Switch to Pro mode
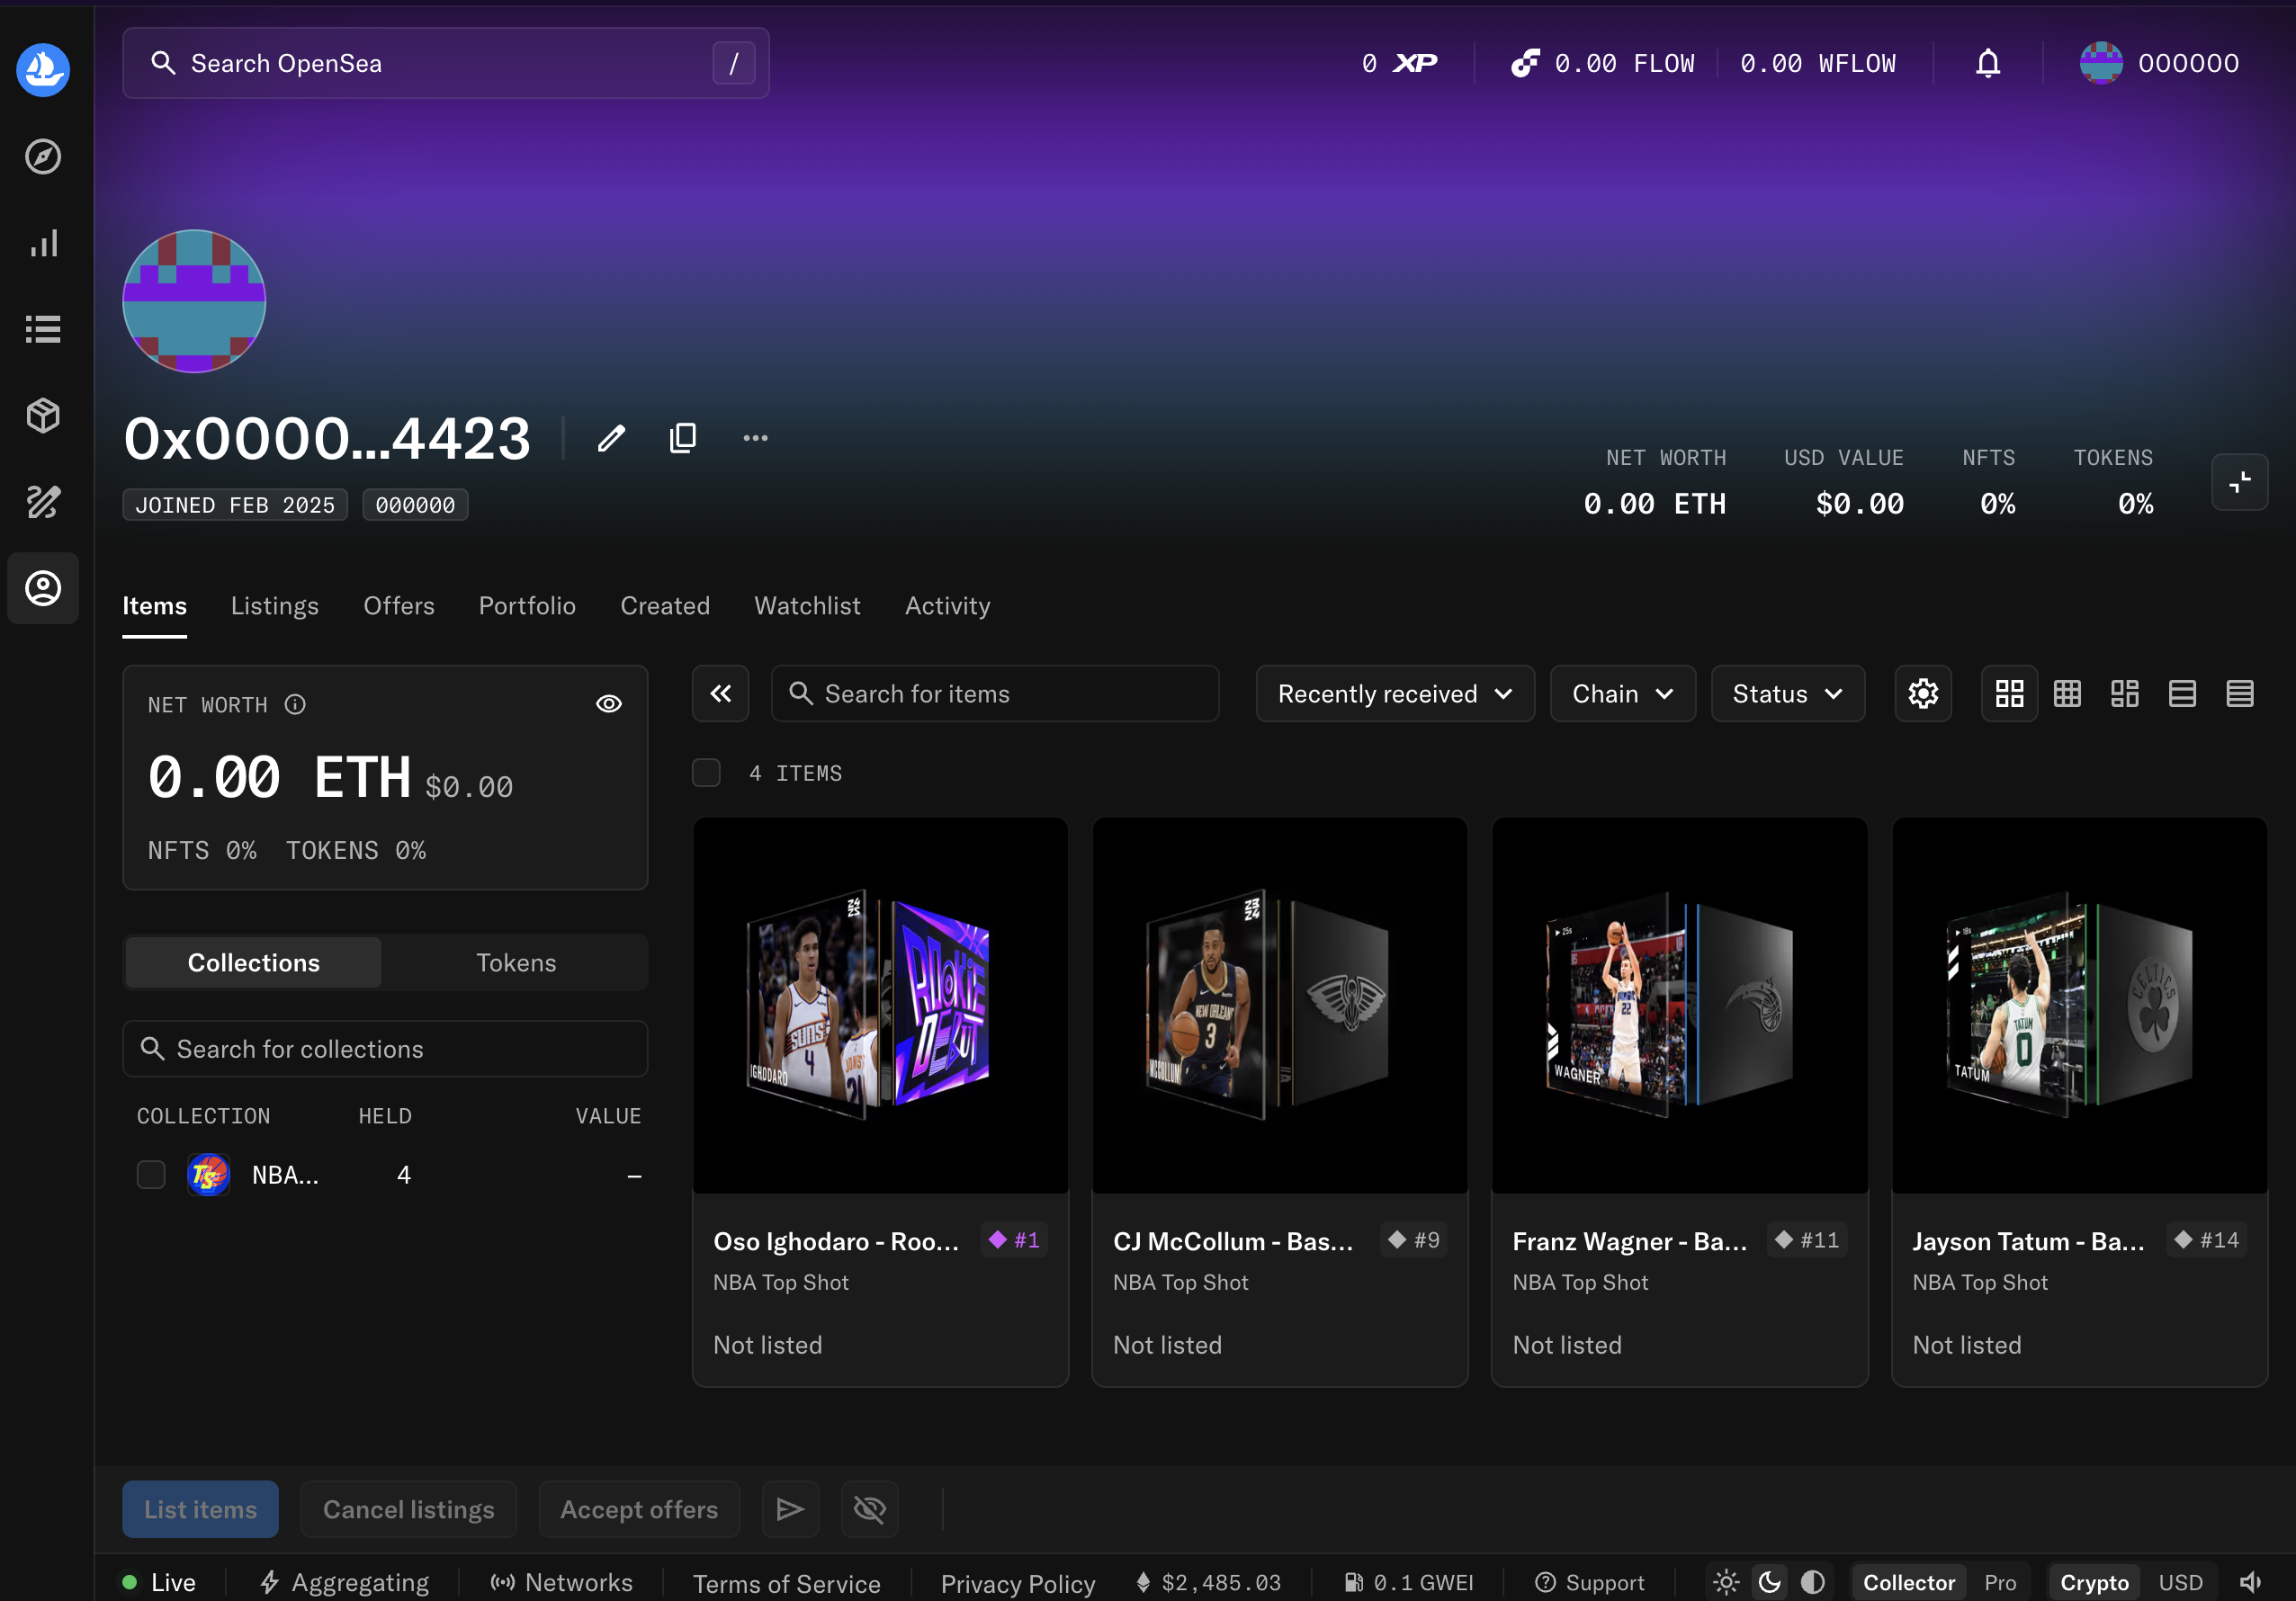This screenshot has height=1601, width=2296. pyautogui.click(x=2000, y=1582)
